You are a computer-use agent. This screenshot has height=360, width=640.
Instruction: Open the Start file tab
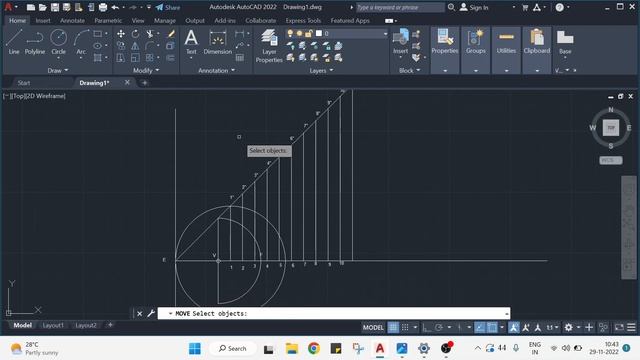(x=24, y=83)
